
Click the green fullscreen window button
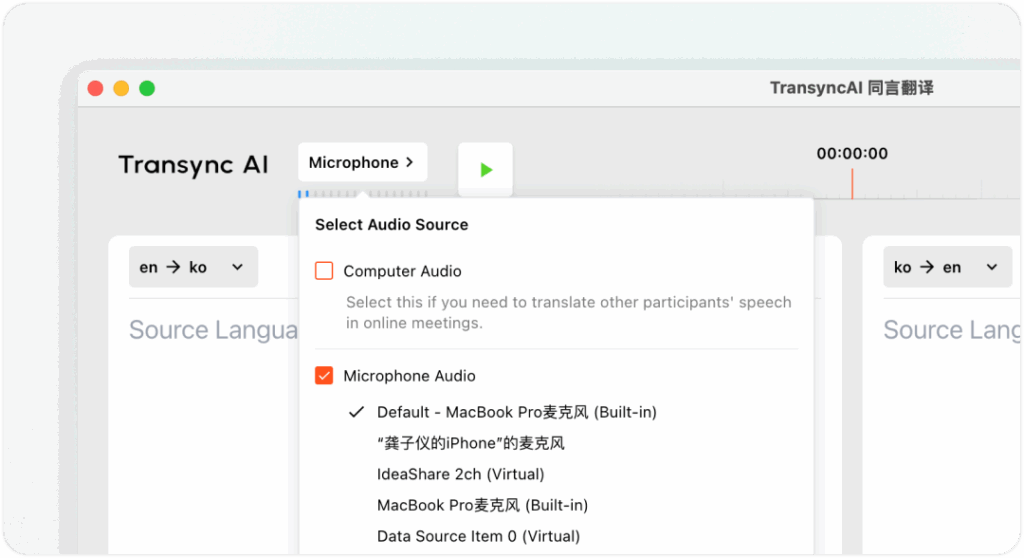(147, 88)
